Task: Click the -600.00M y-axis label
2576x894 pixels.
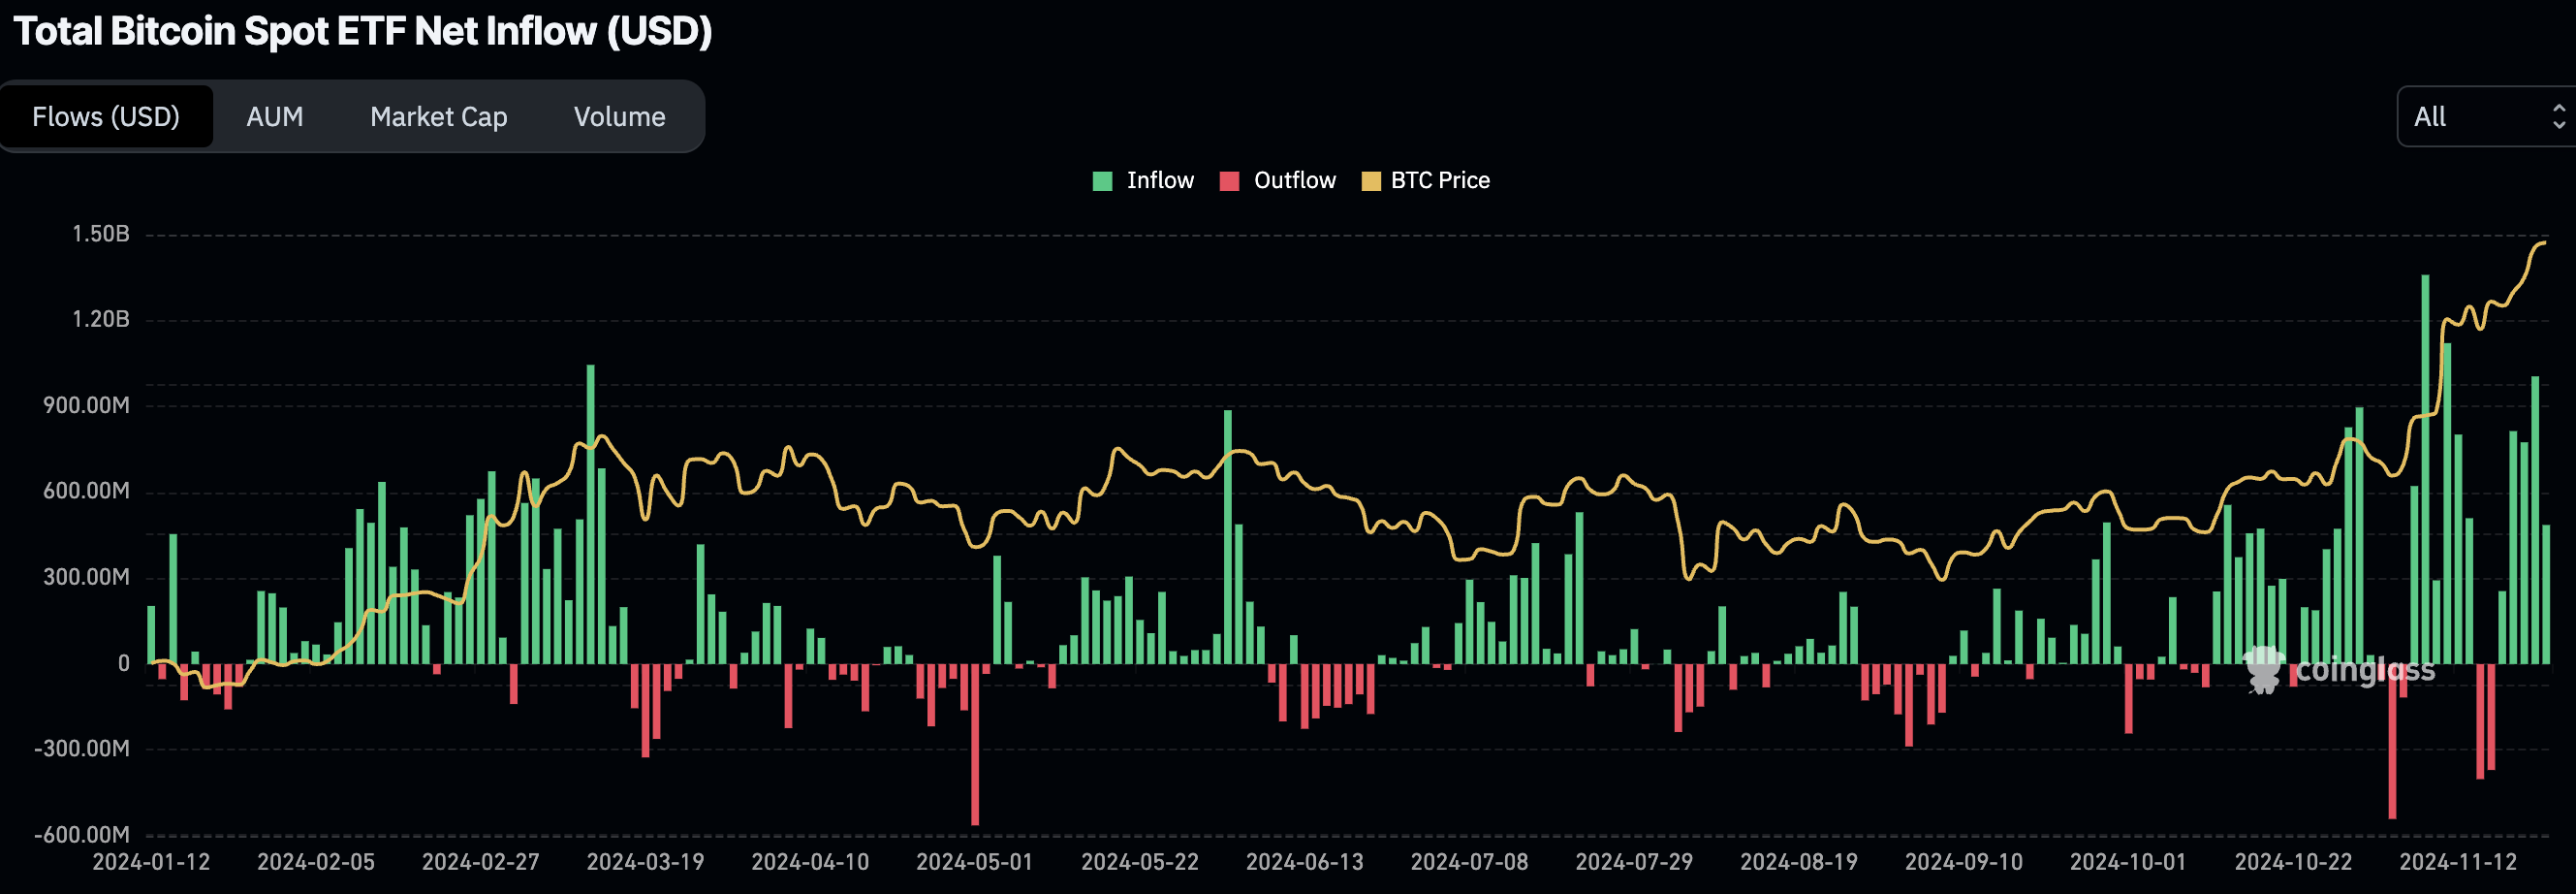Action: [x=82, y=835]
